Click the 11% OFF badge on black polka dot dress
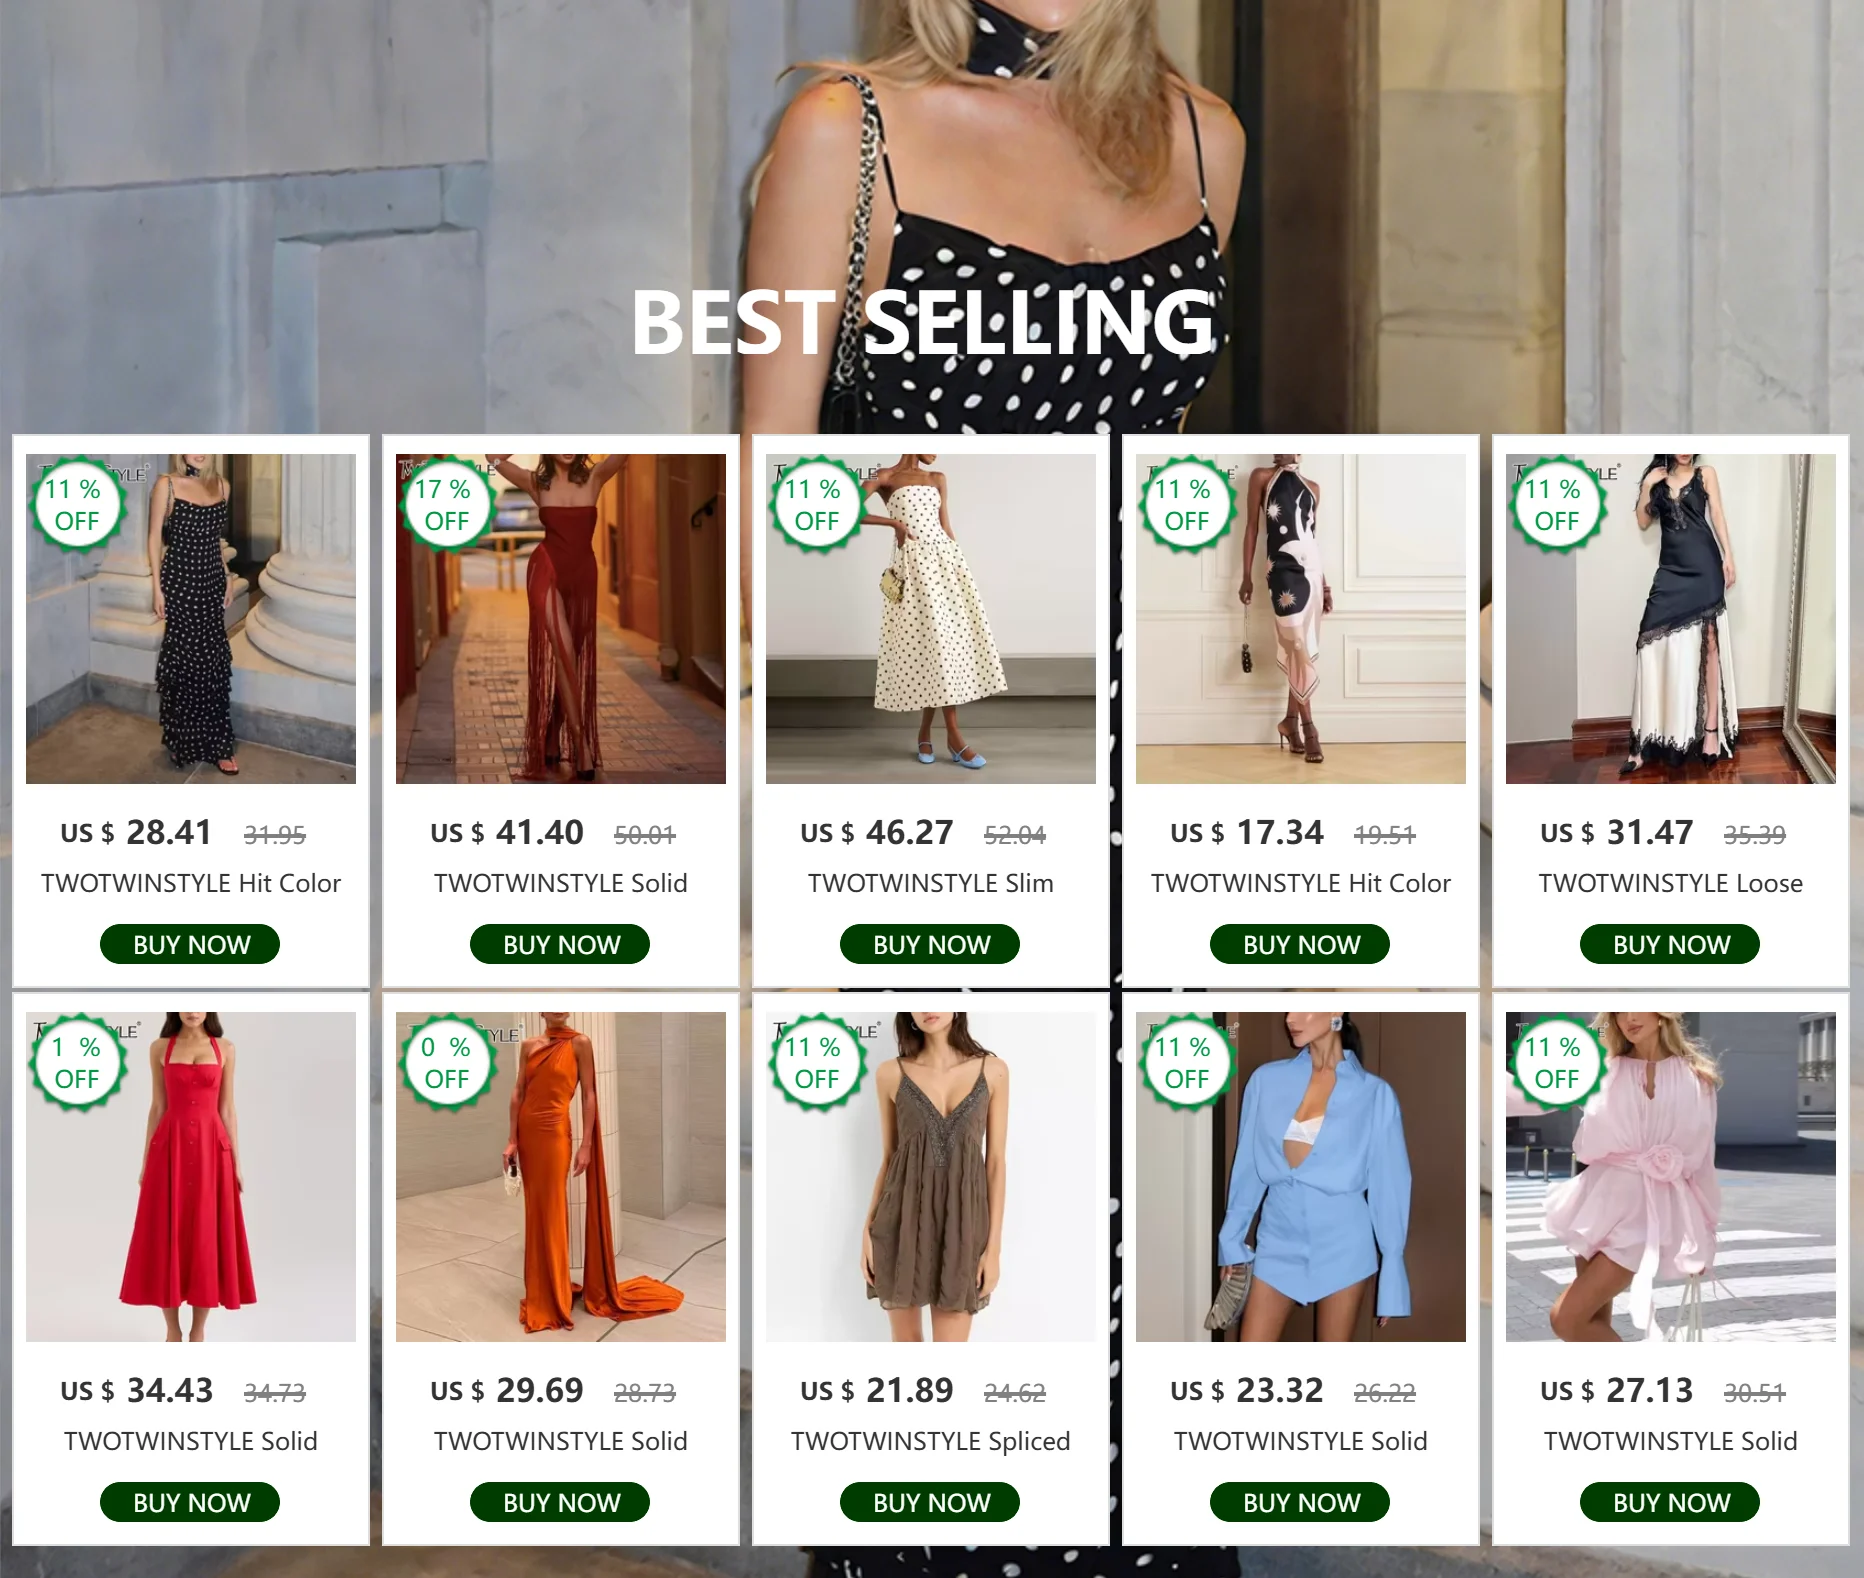 tap(77, 505)
